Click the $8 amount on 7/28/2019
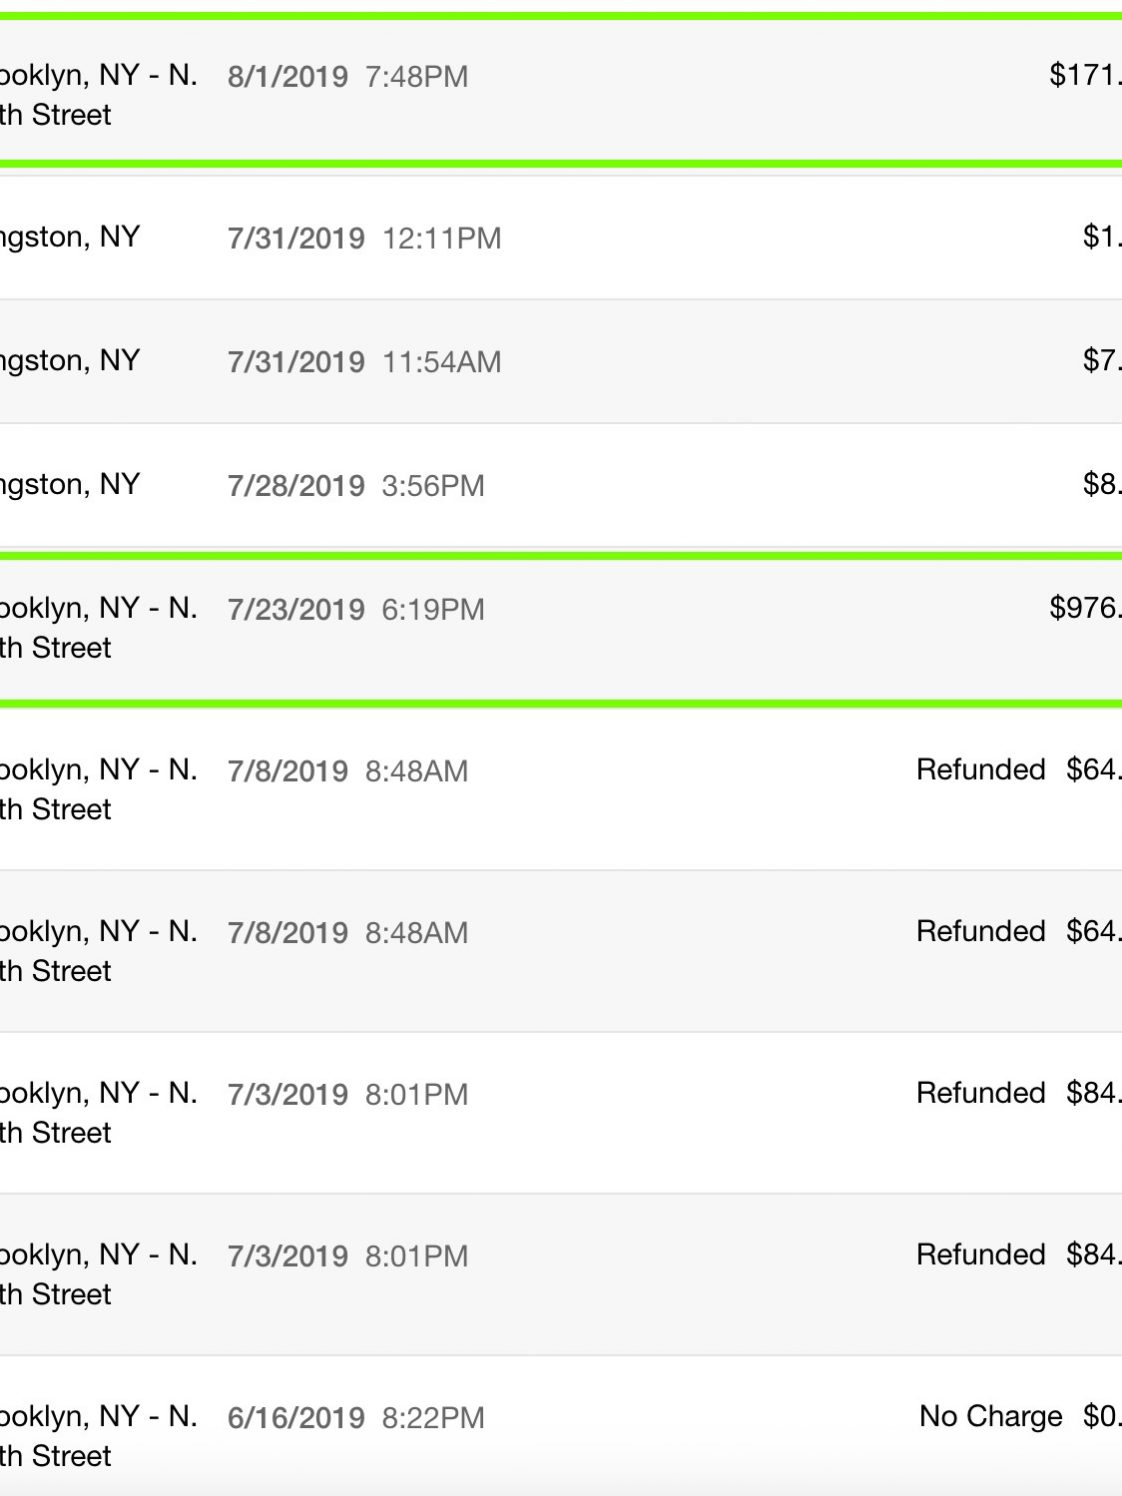 pyautogui.click(x=1102, y=484)
